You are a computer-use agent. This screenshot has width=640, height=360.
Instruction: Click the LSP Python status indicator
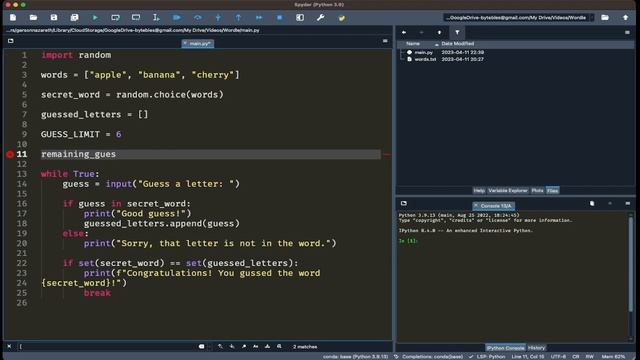click(x=487, y=357)
